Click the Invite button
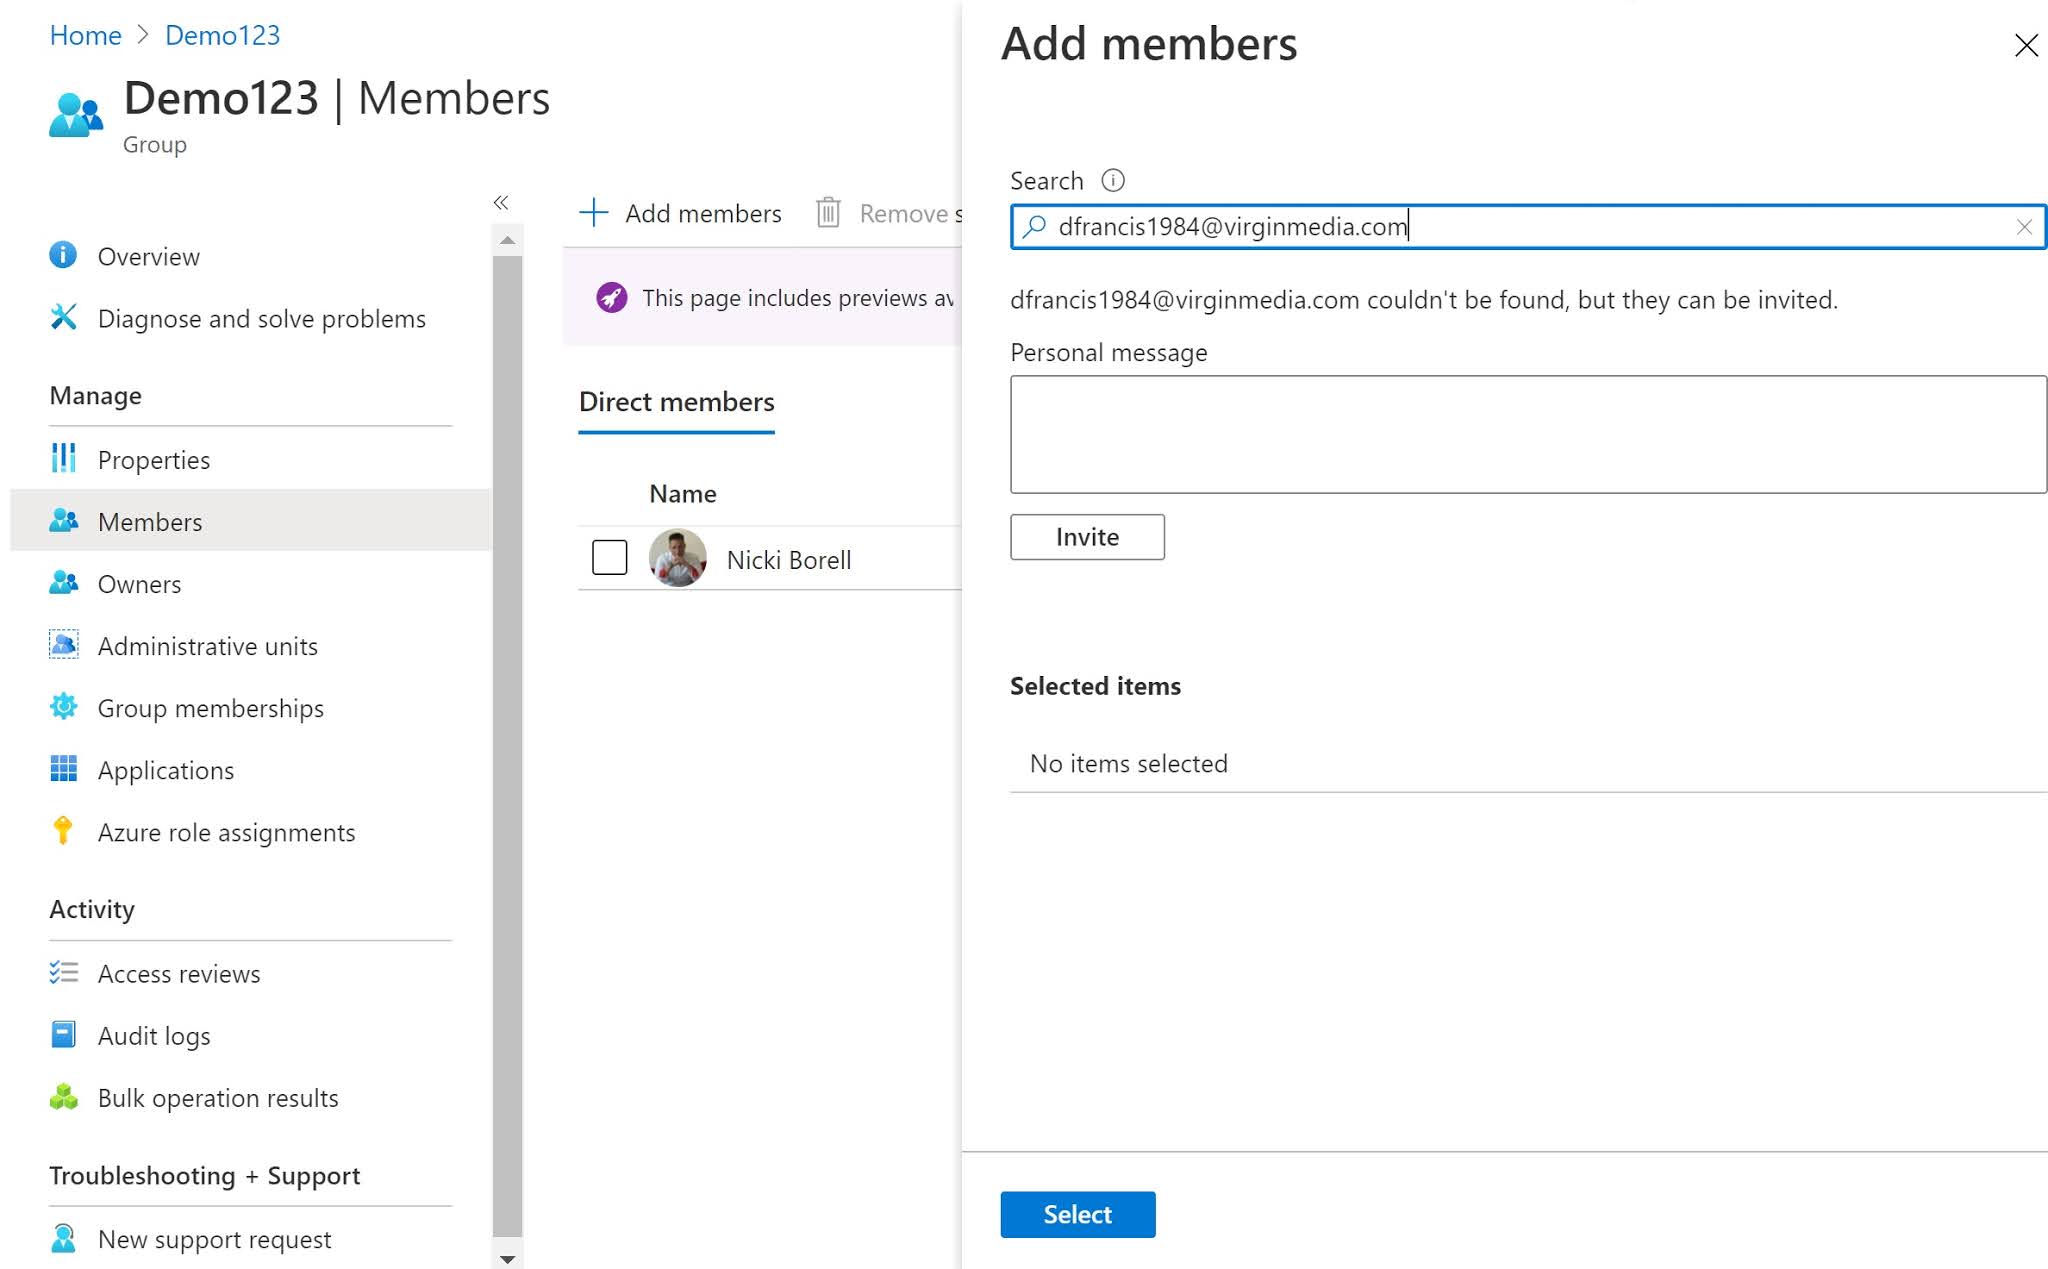This screenshot has width=2048, height=1269. point(1086,537)
